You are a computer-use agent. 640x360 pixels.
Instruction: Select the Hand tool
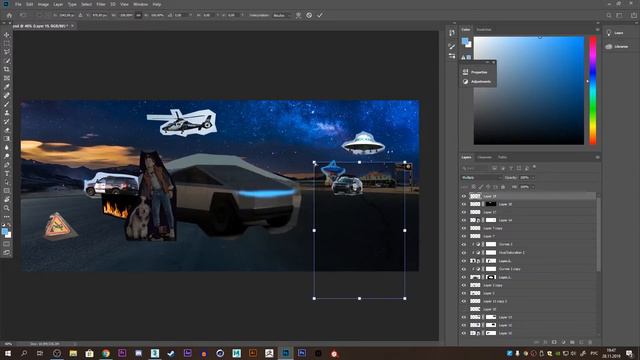coord(7,200)
